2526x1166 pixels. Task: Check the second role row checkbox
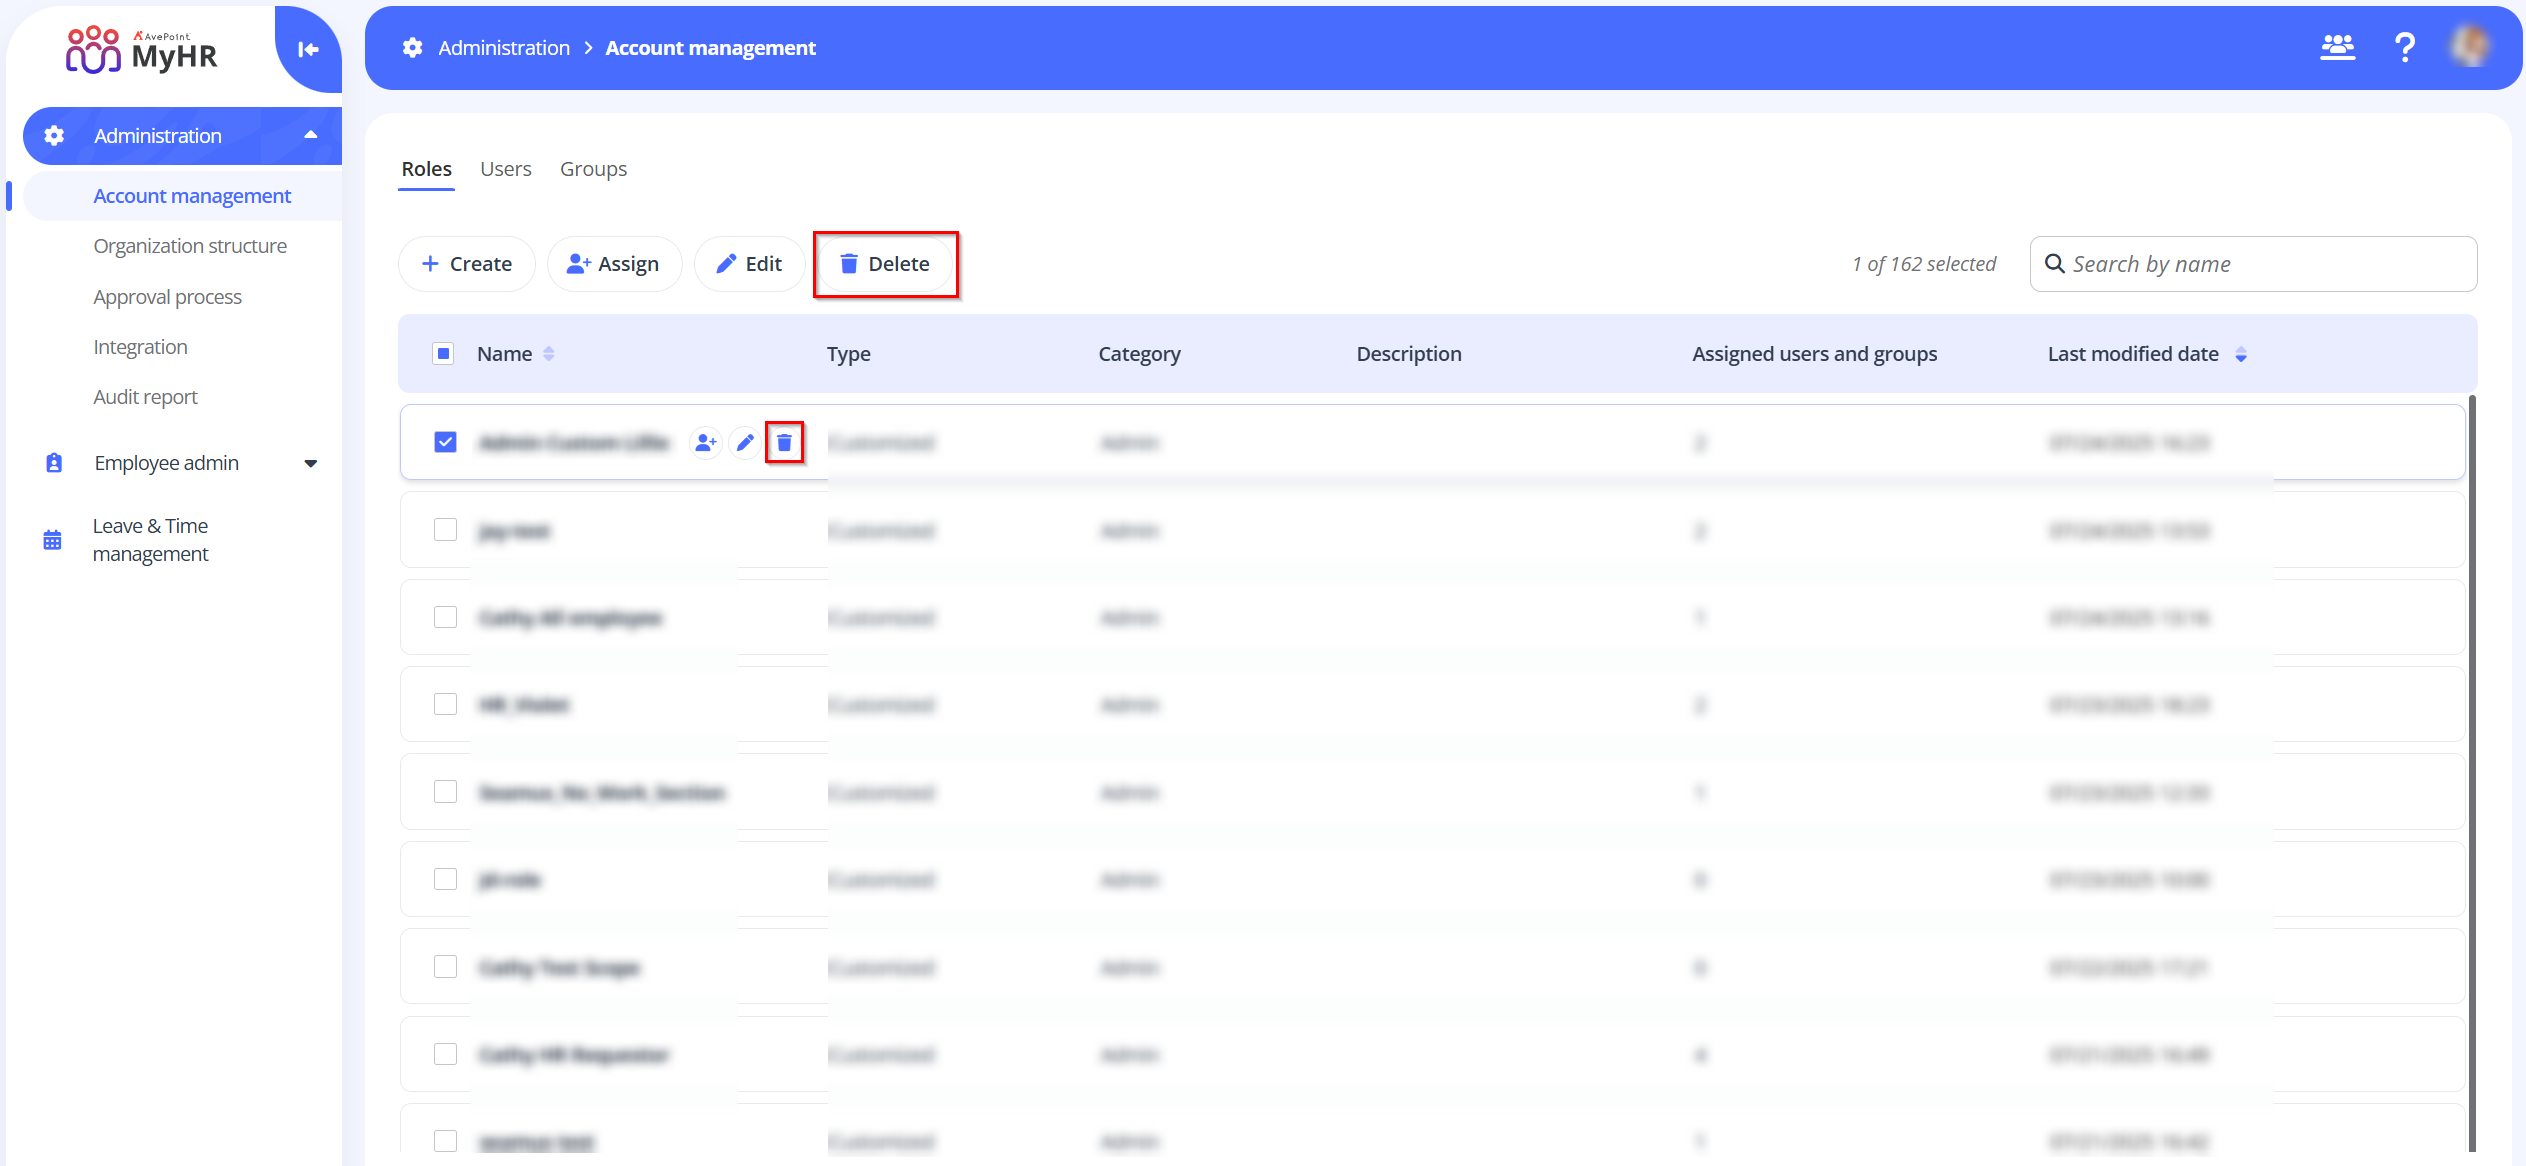point(445,530)
